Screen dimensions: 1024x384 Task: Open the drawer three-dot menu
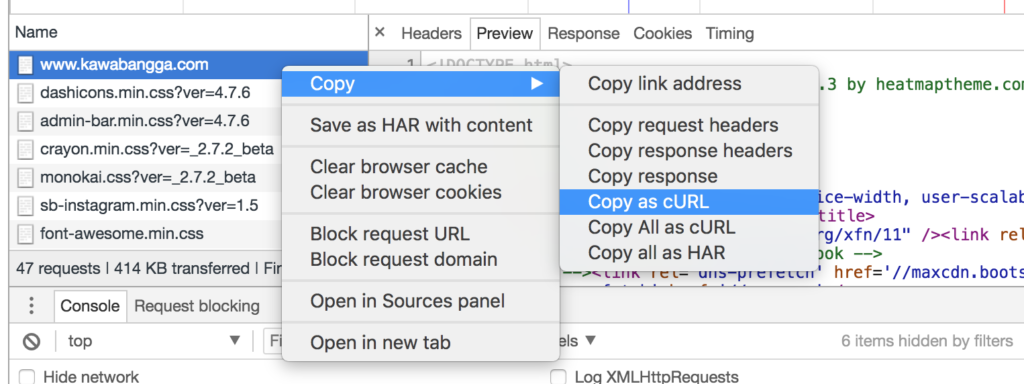coord(31,306)
